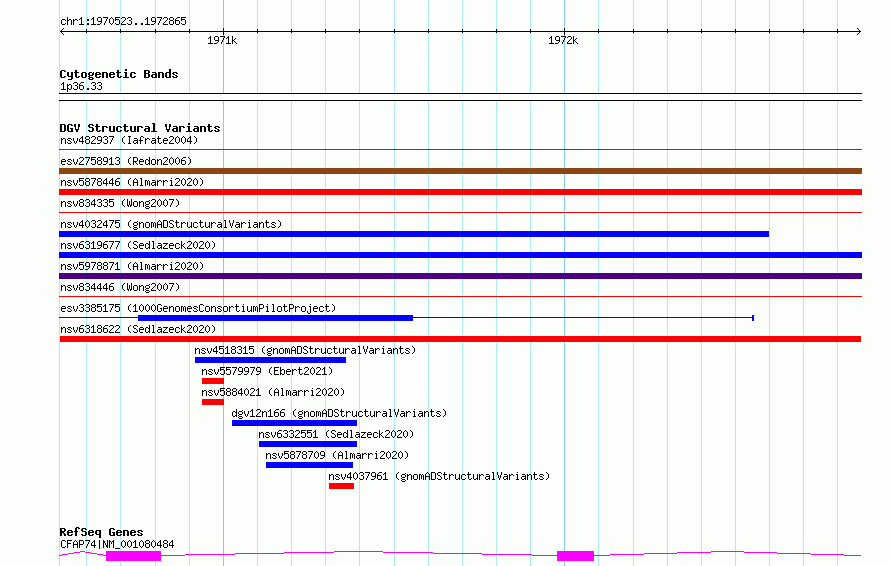Select the purple nsv5978871 variant bar
The image size is (890, 566).
tap(460, 276)
